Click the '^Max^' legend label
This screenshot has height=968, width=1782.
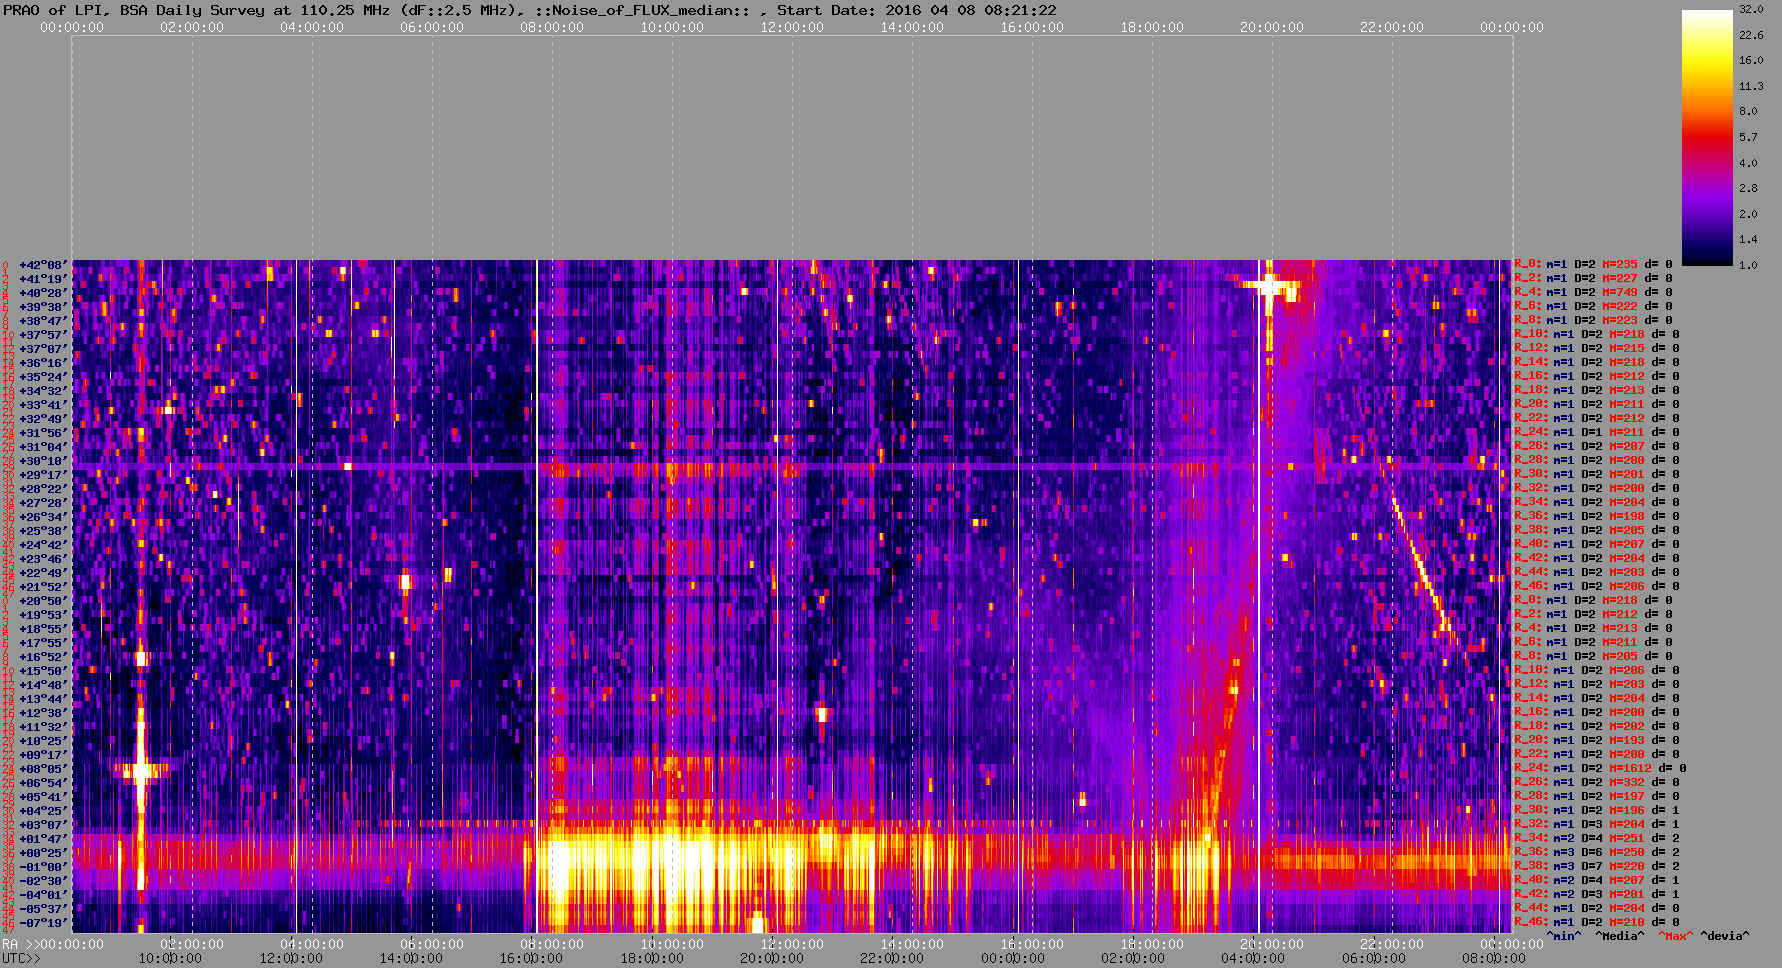coord(1675,937)
